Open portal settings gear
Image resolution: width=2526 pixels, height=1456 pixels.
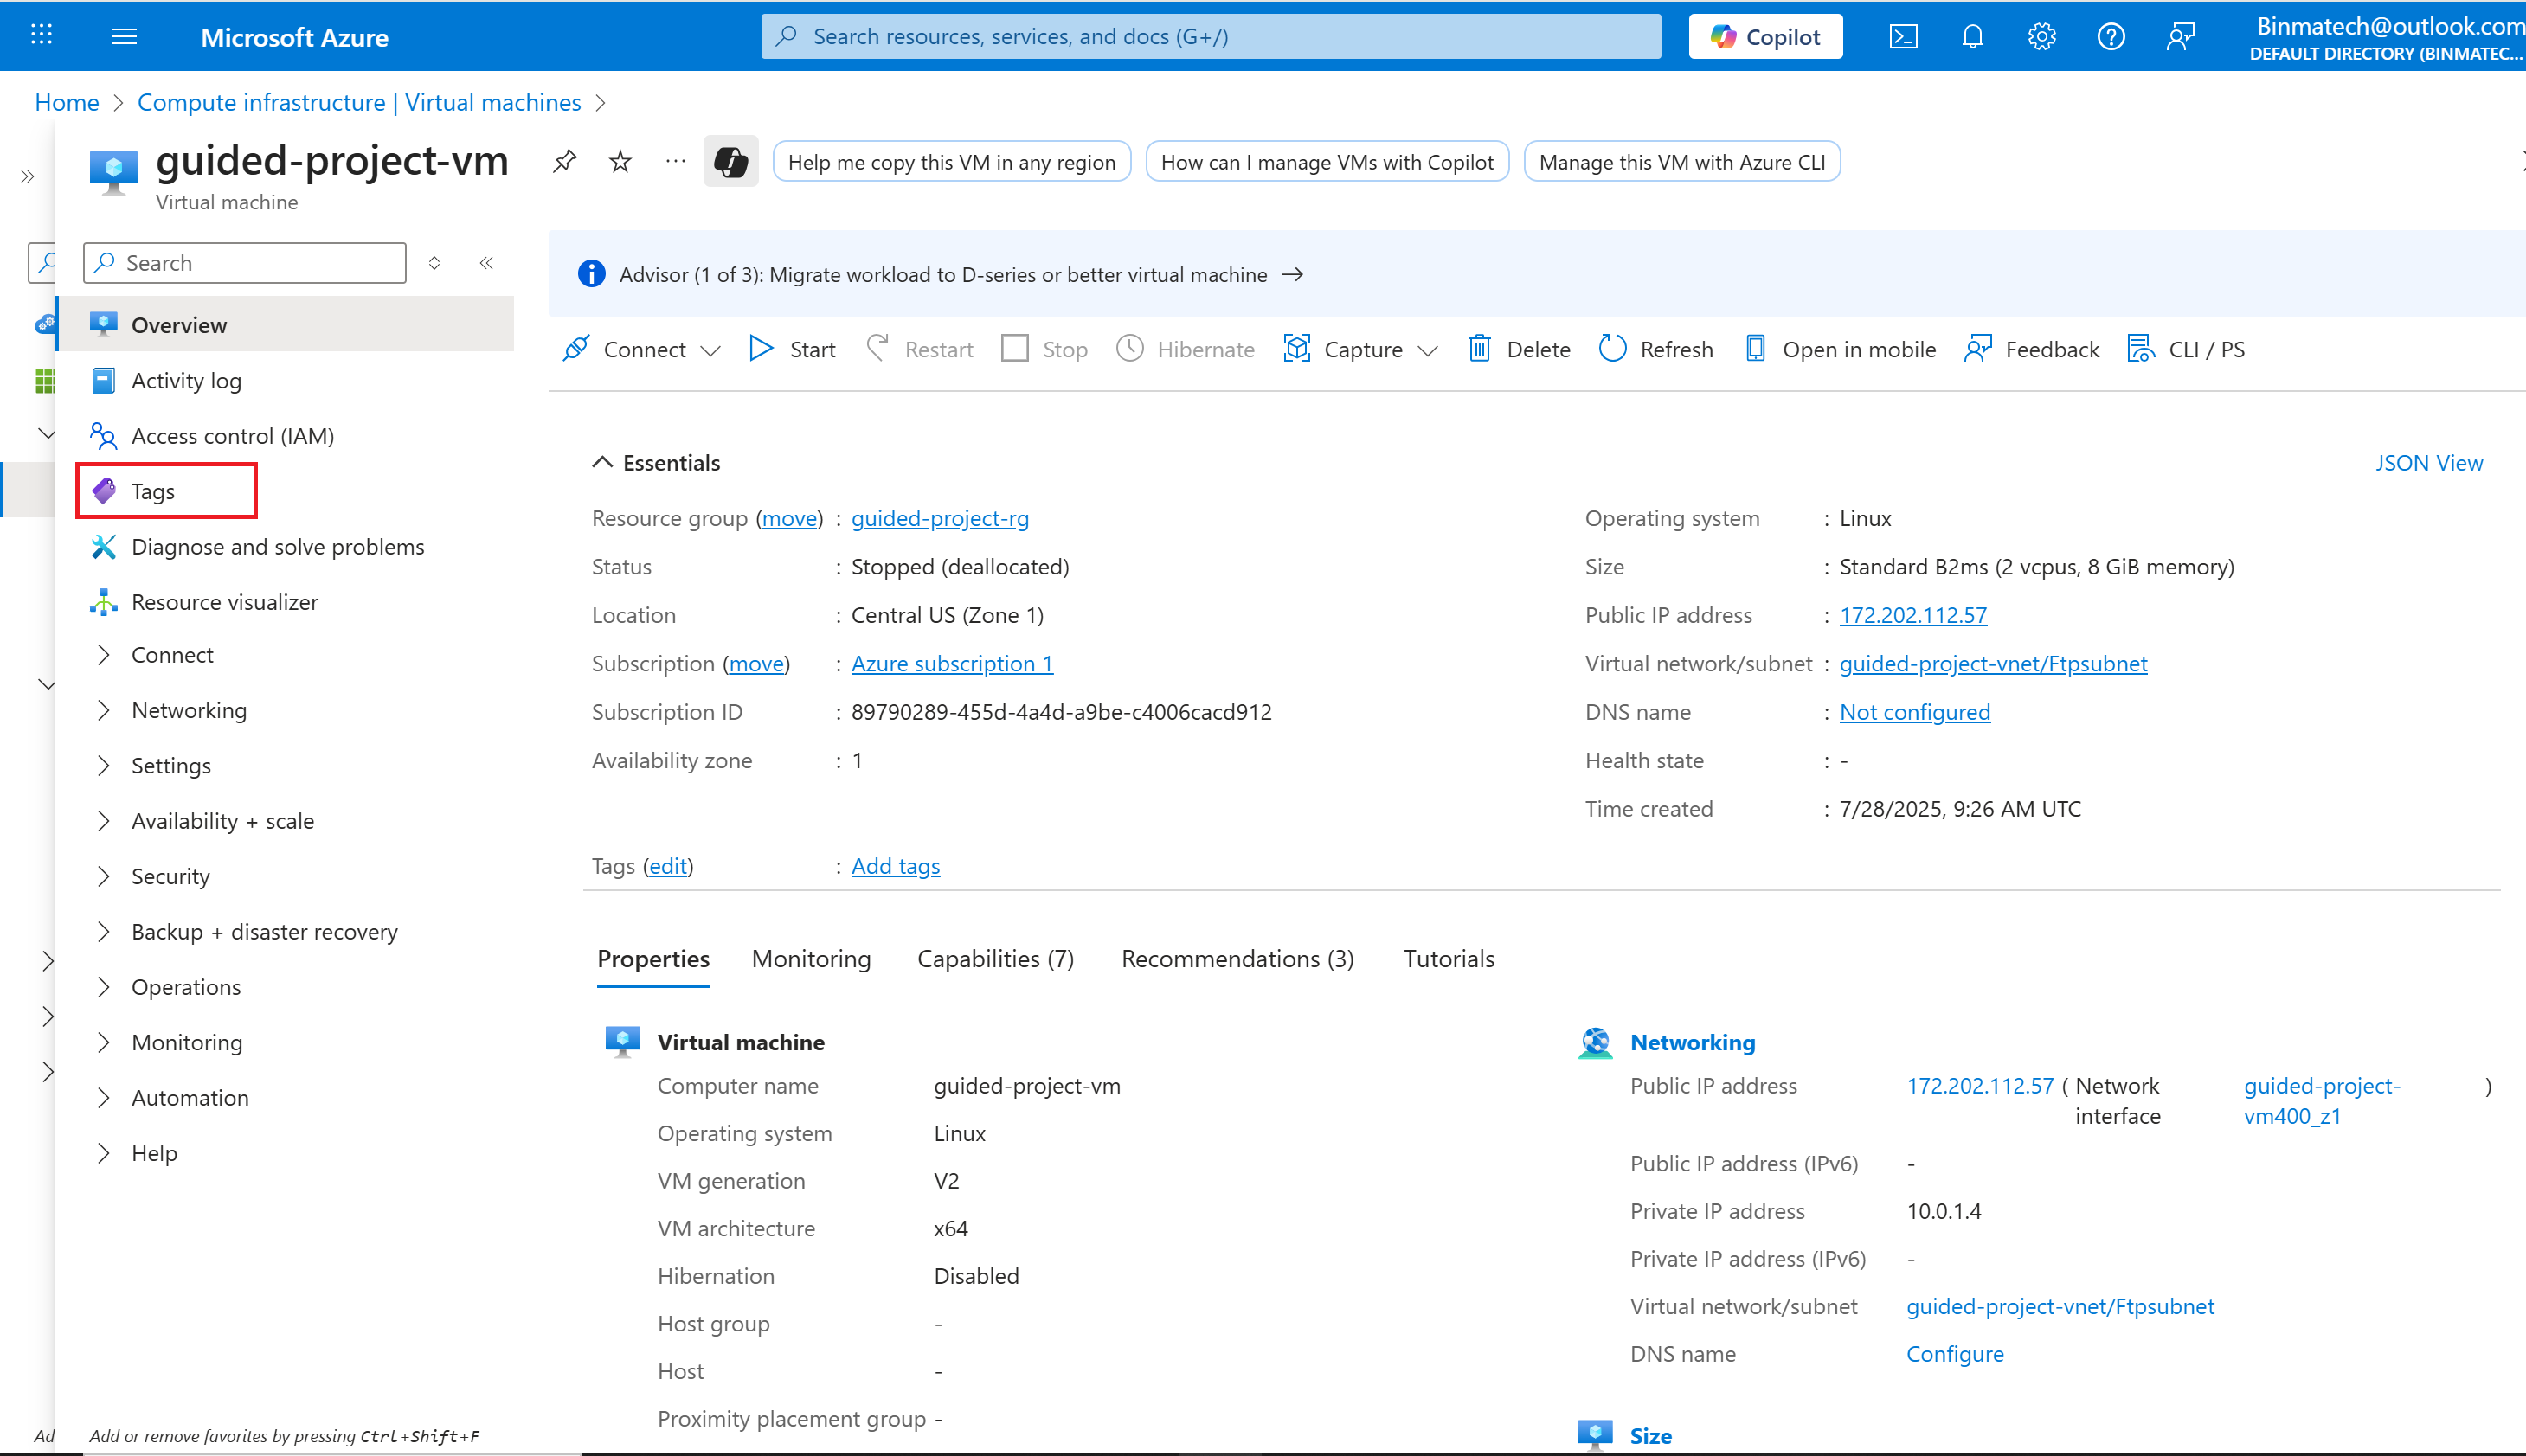(2041, 37)
